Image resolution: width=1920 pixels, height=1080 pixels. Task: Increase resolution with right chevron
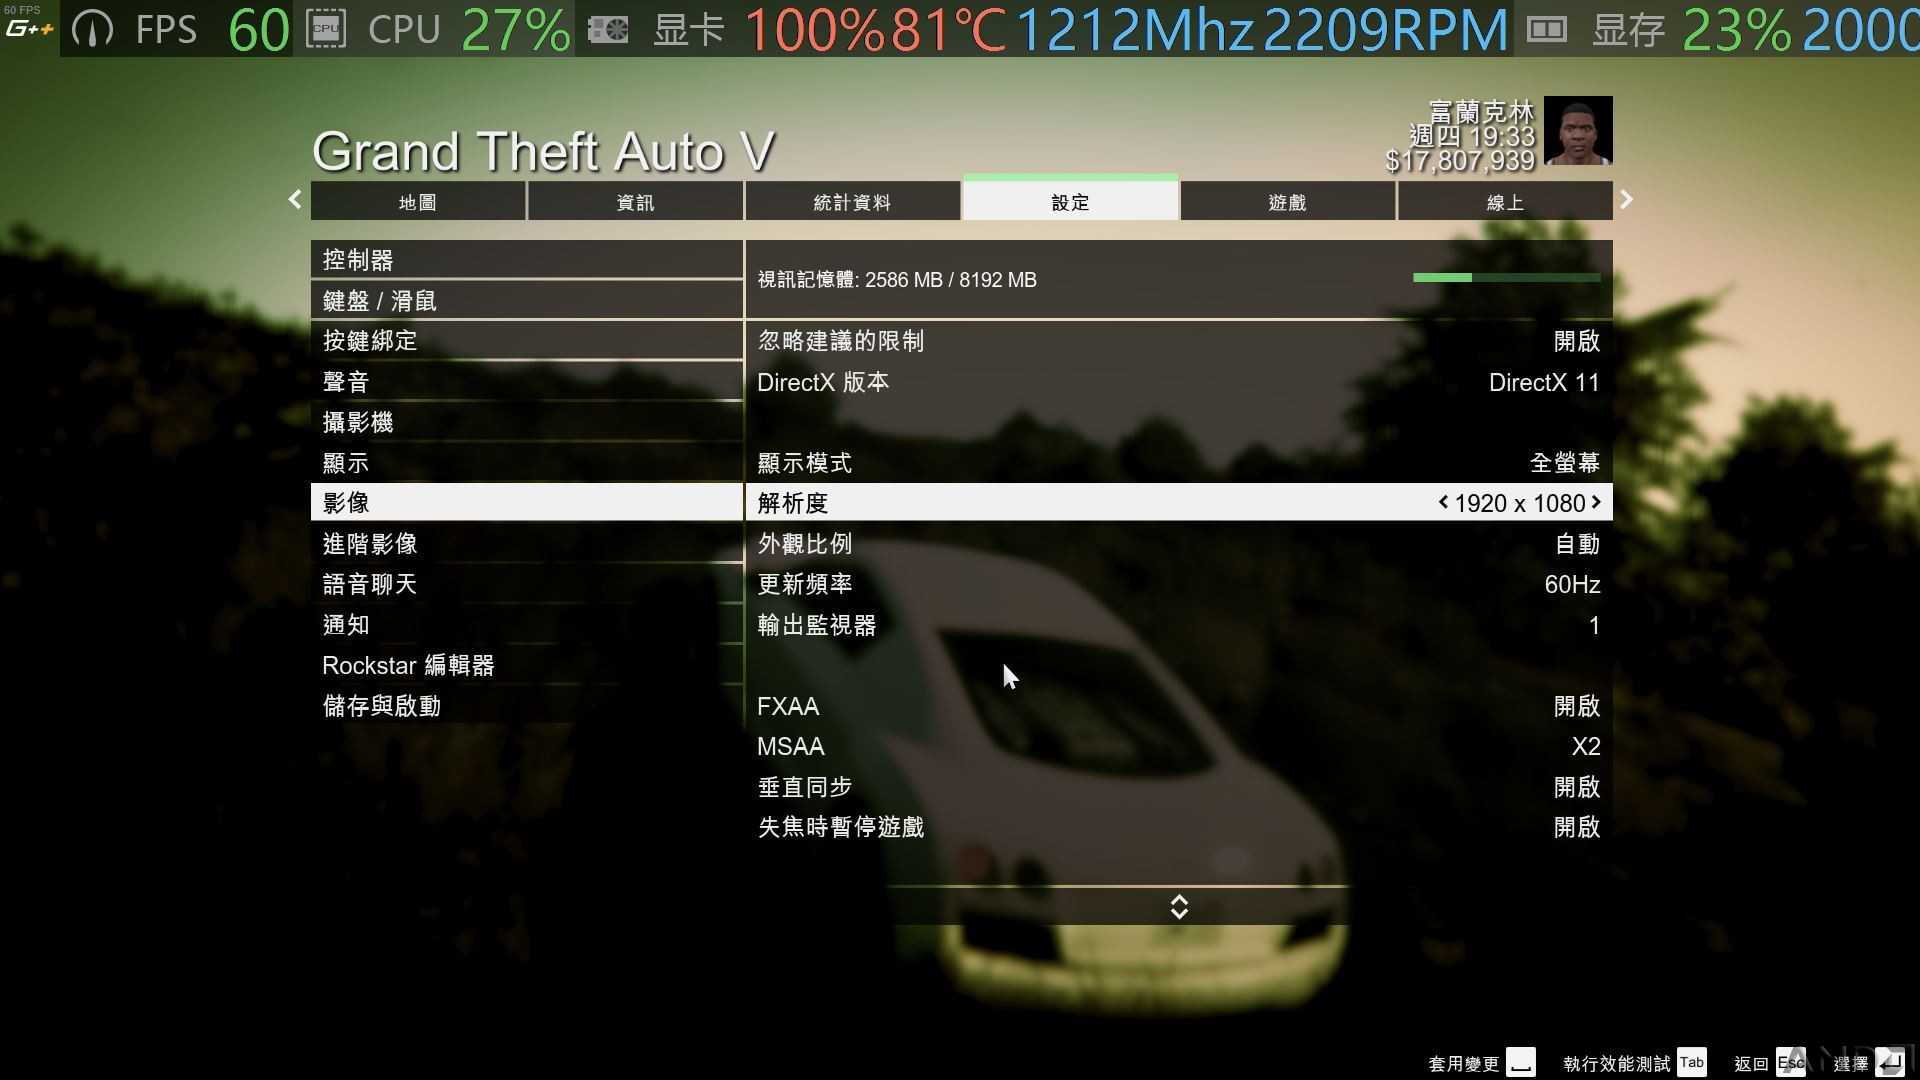[1596, 502]
